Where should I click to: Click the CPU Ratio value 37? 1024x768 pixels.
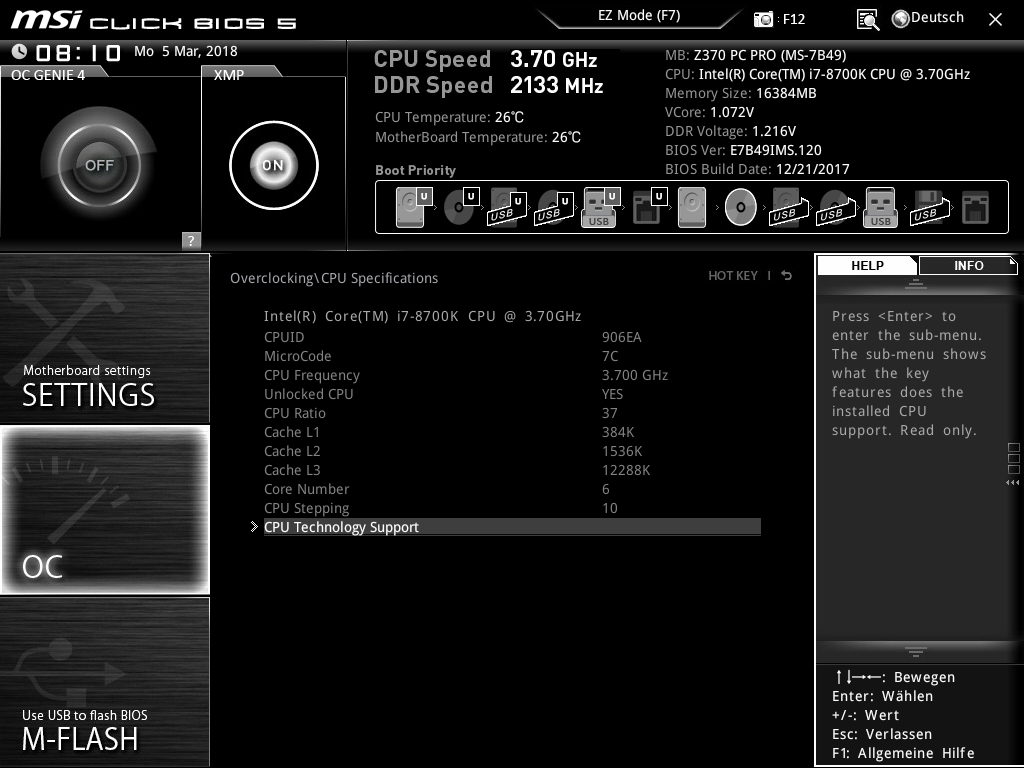[x=609, y=413]
